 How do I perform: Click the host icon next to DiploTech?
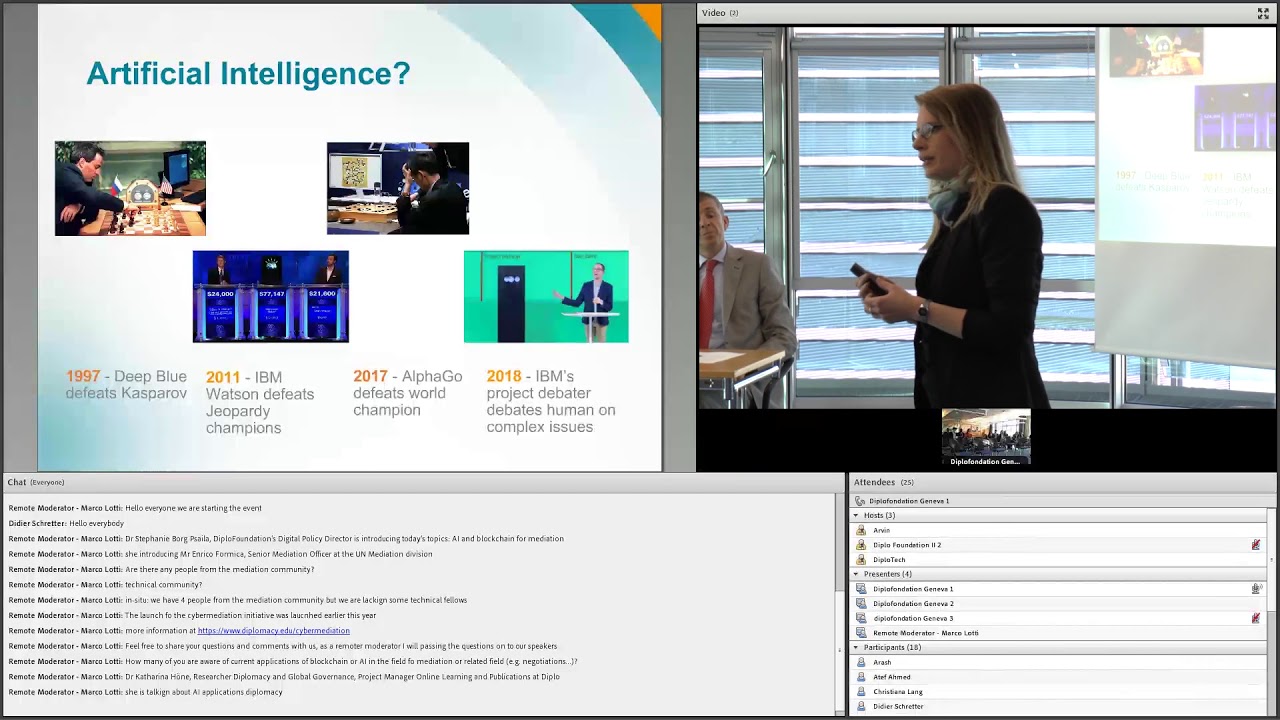(x=861, y=560)
